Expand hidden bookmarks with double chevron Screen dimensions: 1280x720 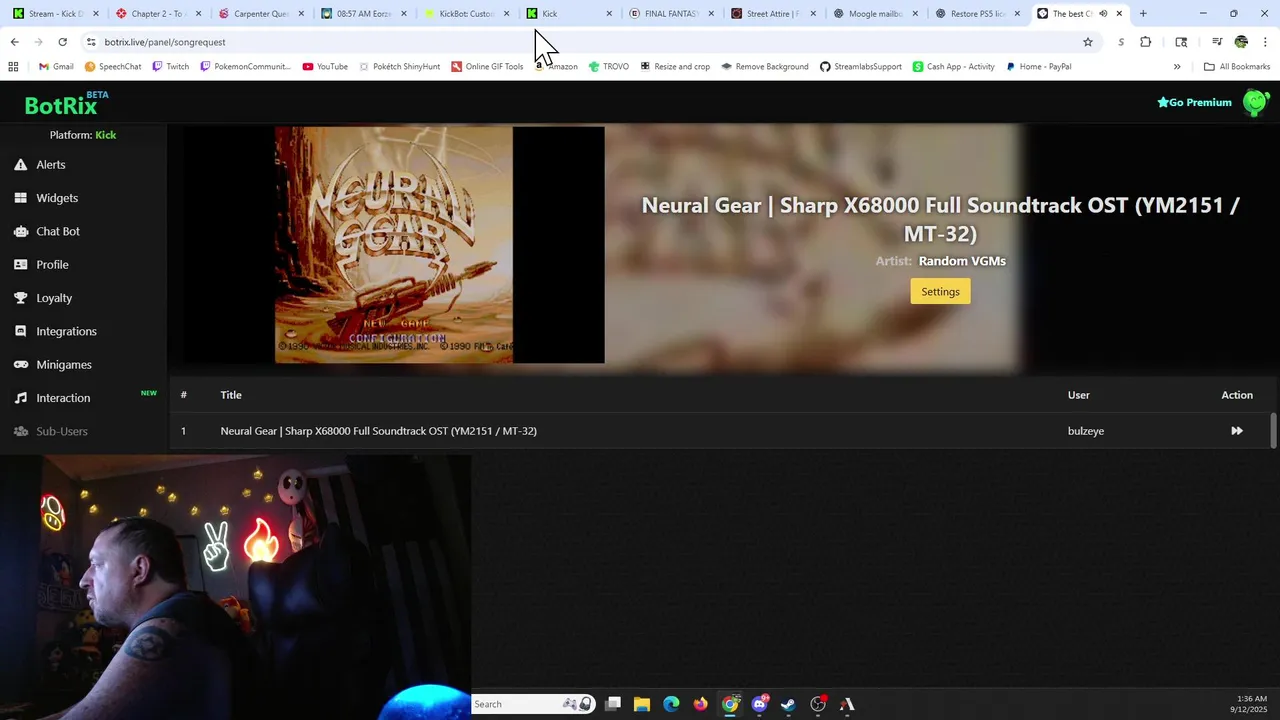pyautogui.click(x=1177, y=67)
